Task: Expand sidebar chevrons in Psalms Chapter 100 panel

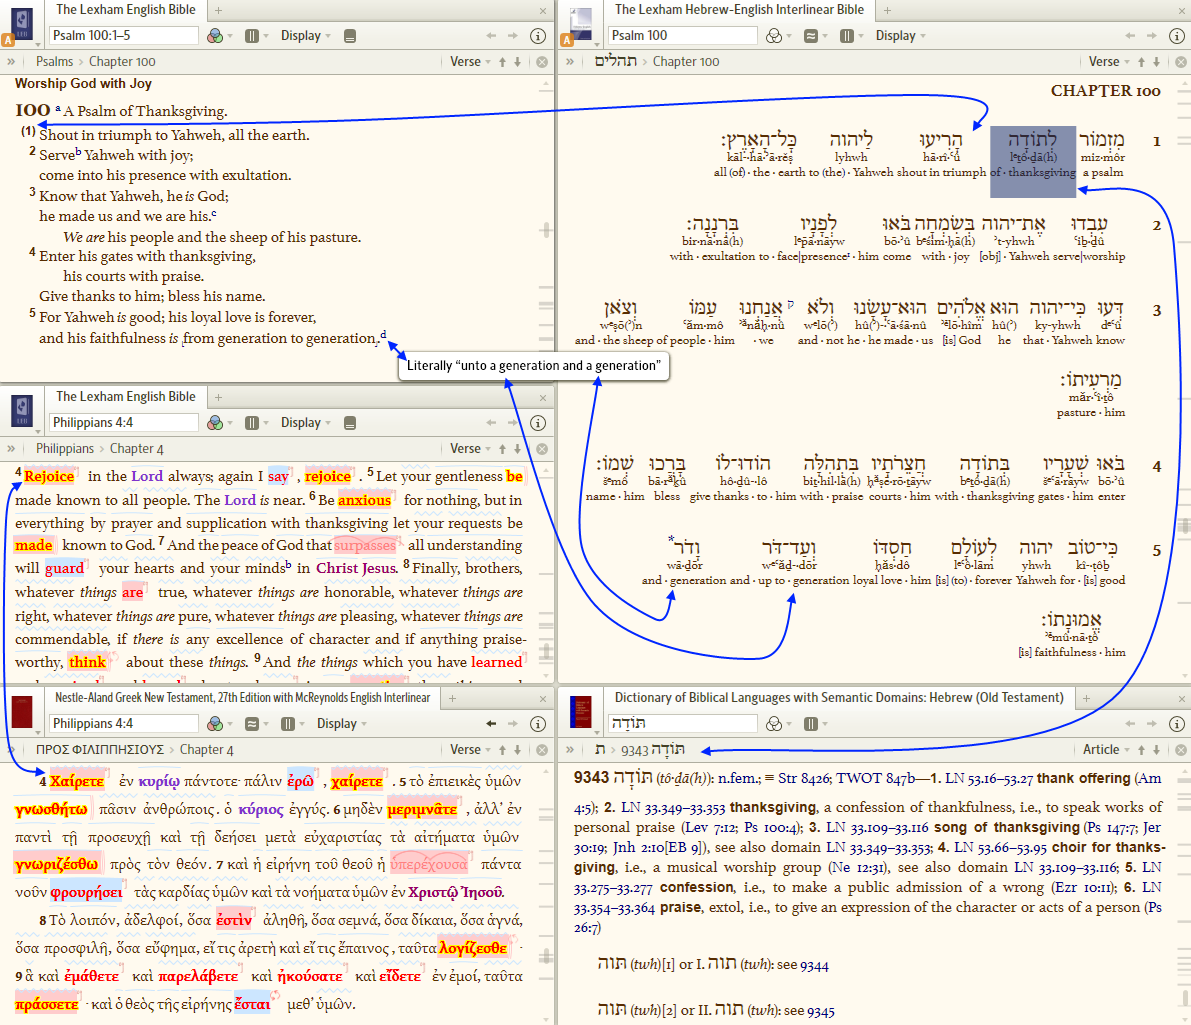Action: click(x=11, y=62)
